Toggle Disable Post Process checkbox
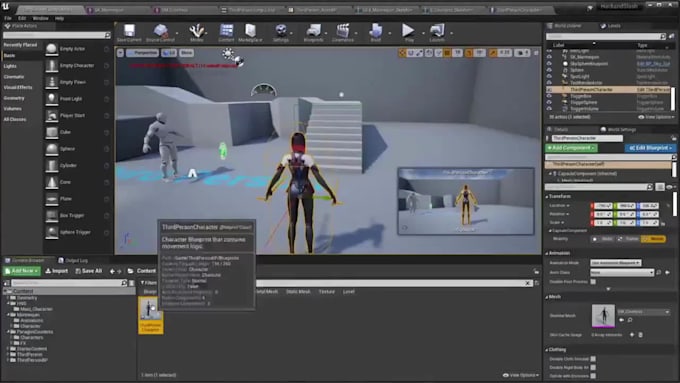This screenshot has width=680, height=383. (593, 282)
